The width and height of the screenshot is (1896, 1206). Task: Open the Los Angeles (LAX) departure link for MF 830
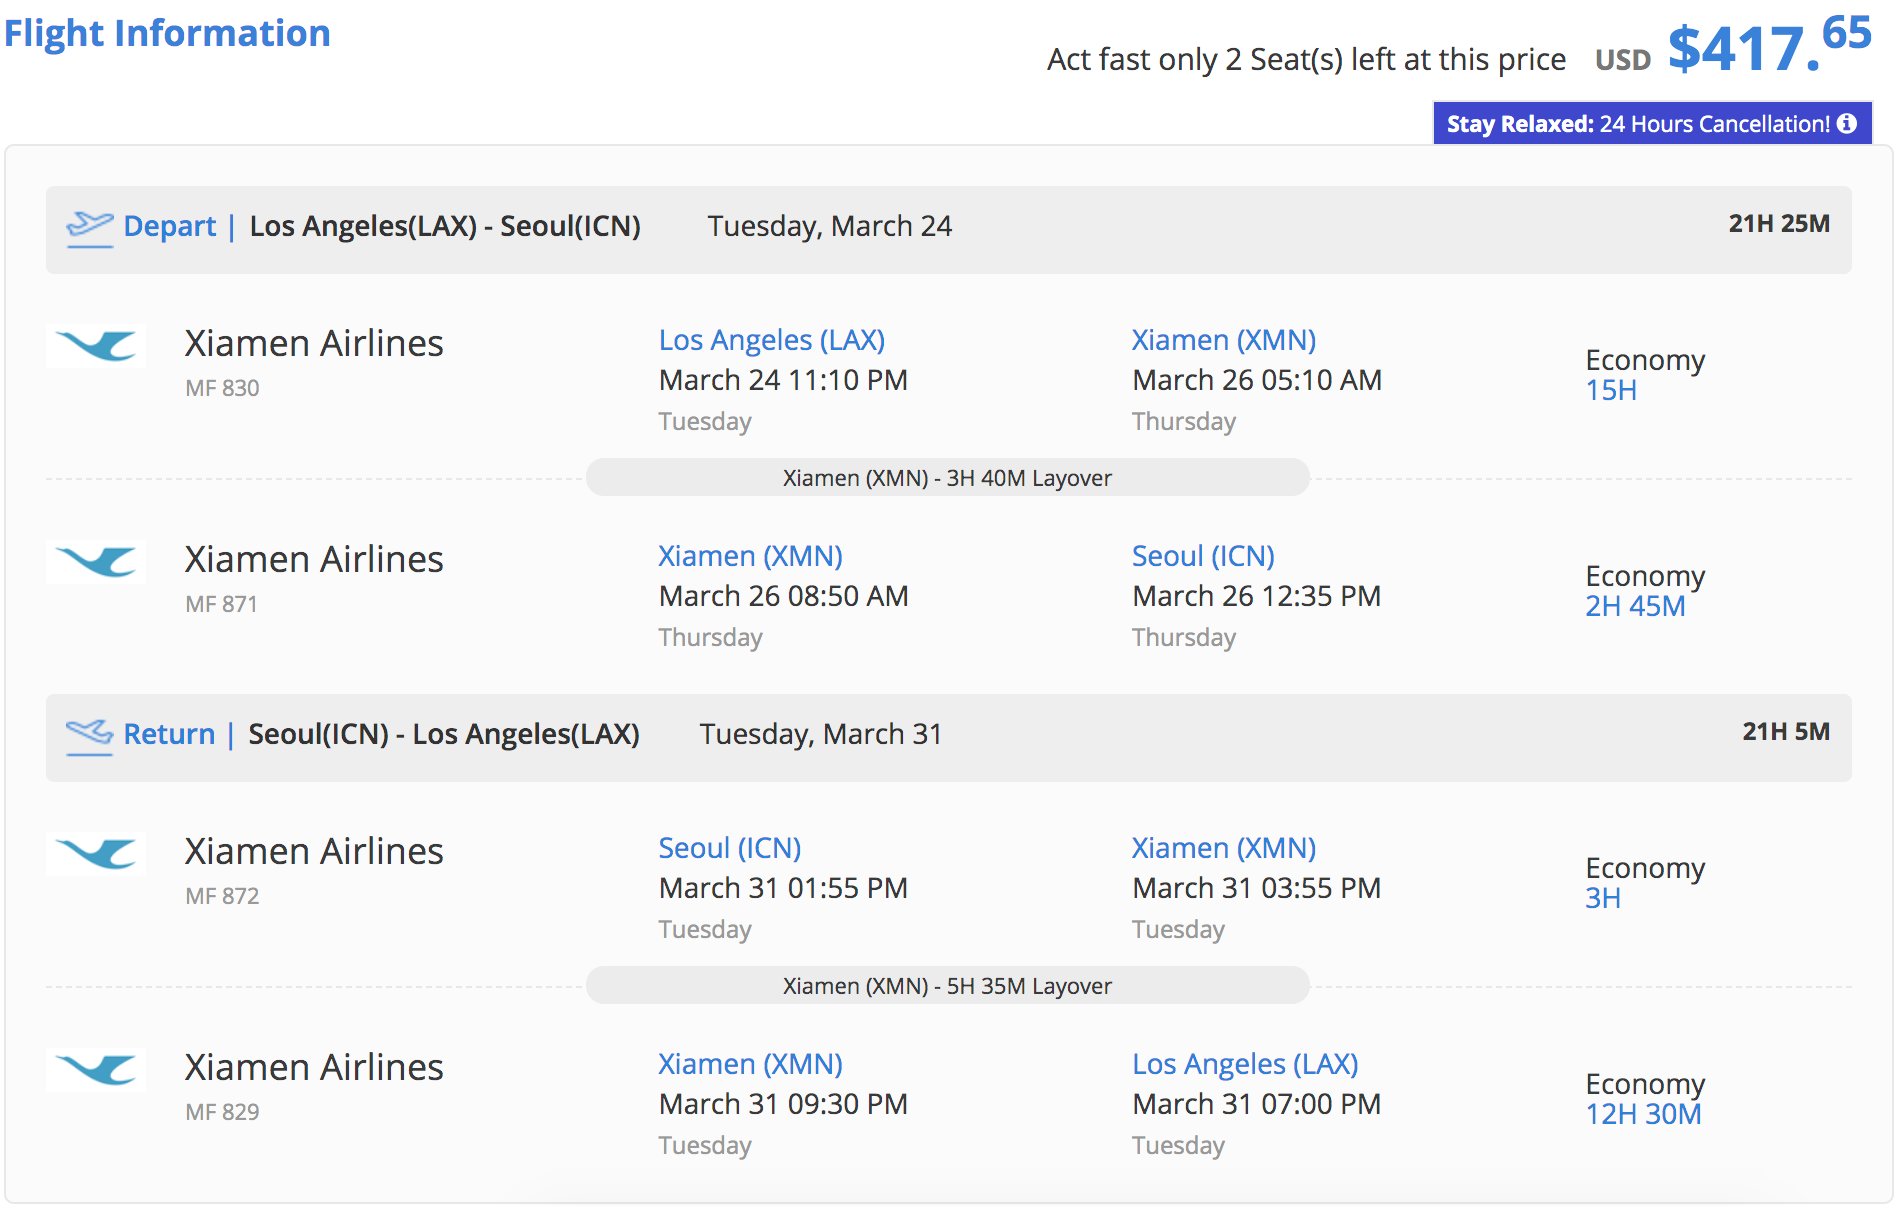tap(771, 340)
